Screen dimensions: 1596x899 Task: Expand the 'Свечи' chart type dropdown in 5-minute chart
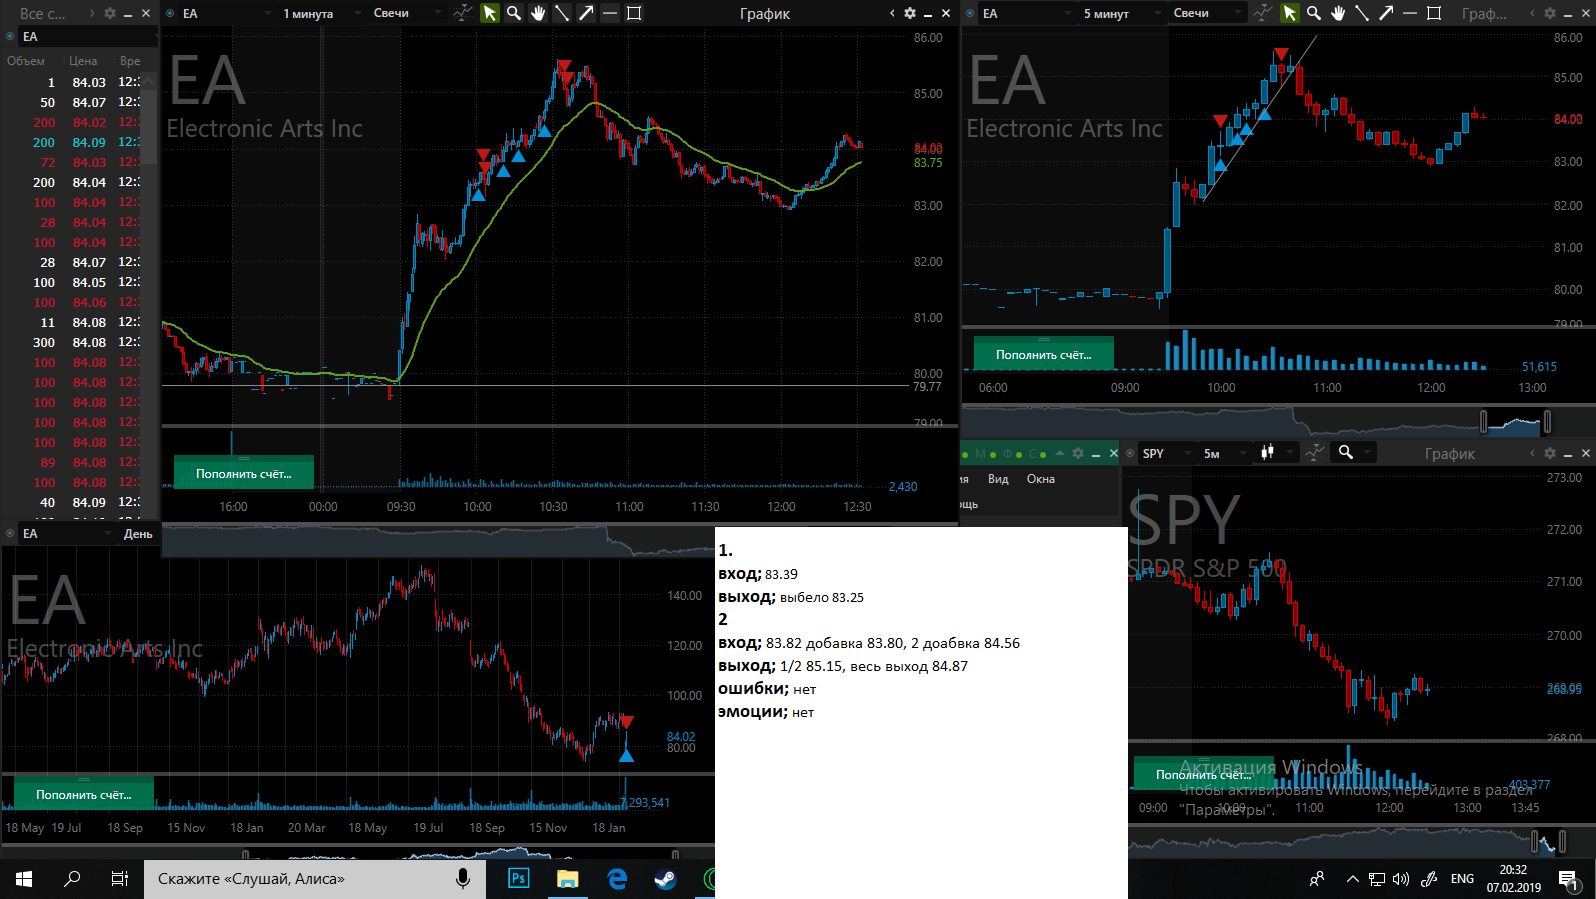click(1207, 13)
